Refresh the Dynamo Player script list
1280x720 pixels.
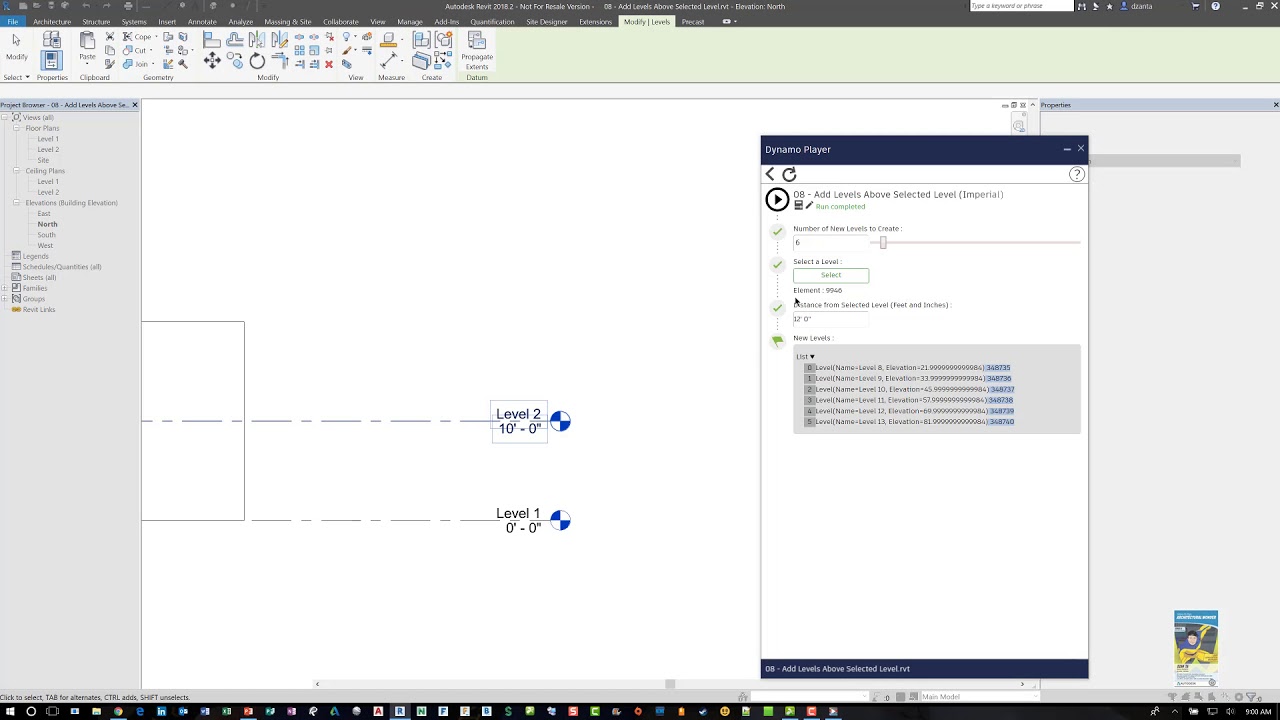[789, 174]
